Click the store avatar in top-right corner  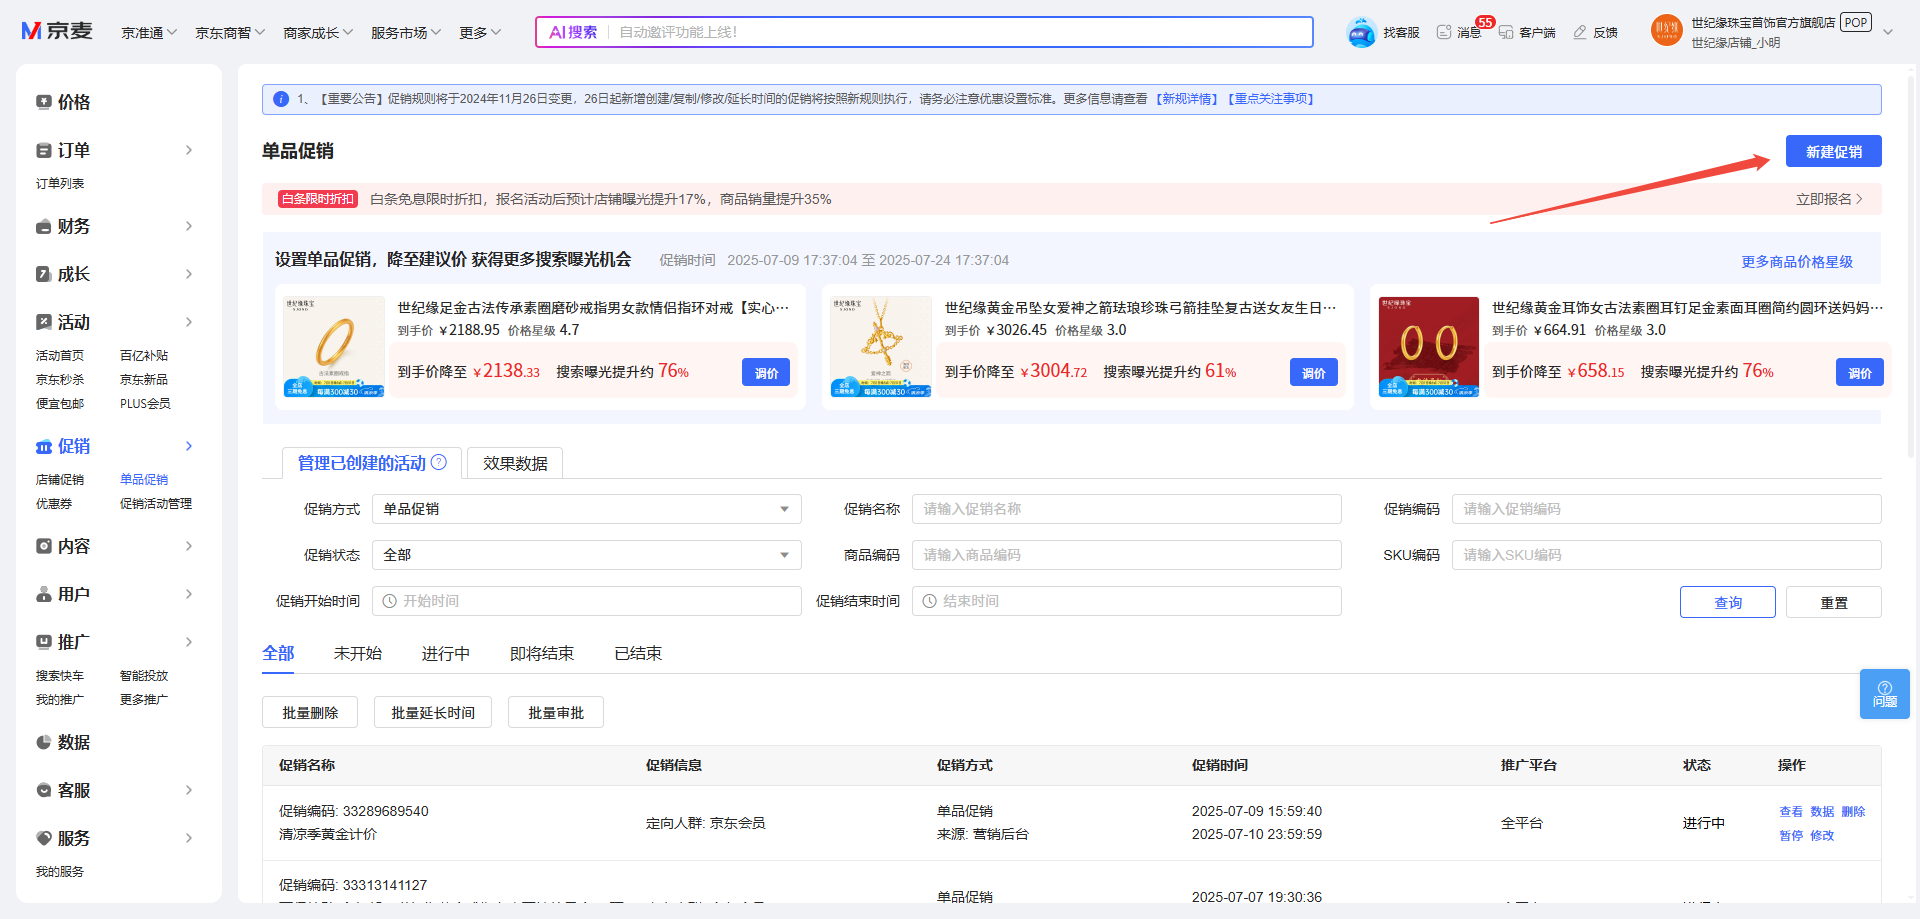[1666, 30]
